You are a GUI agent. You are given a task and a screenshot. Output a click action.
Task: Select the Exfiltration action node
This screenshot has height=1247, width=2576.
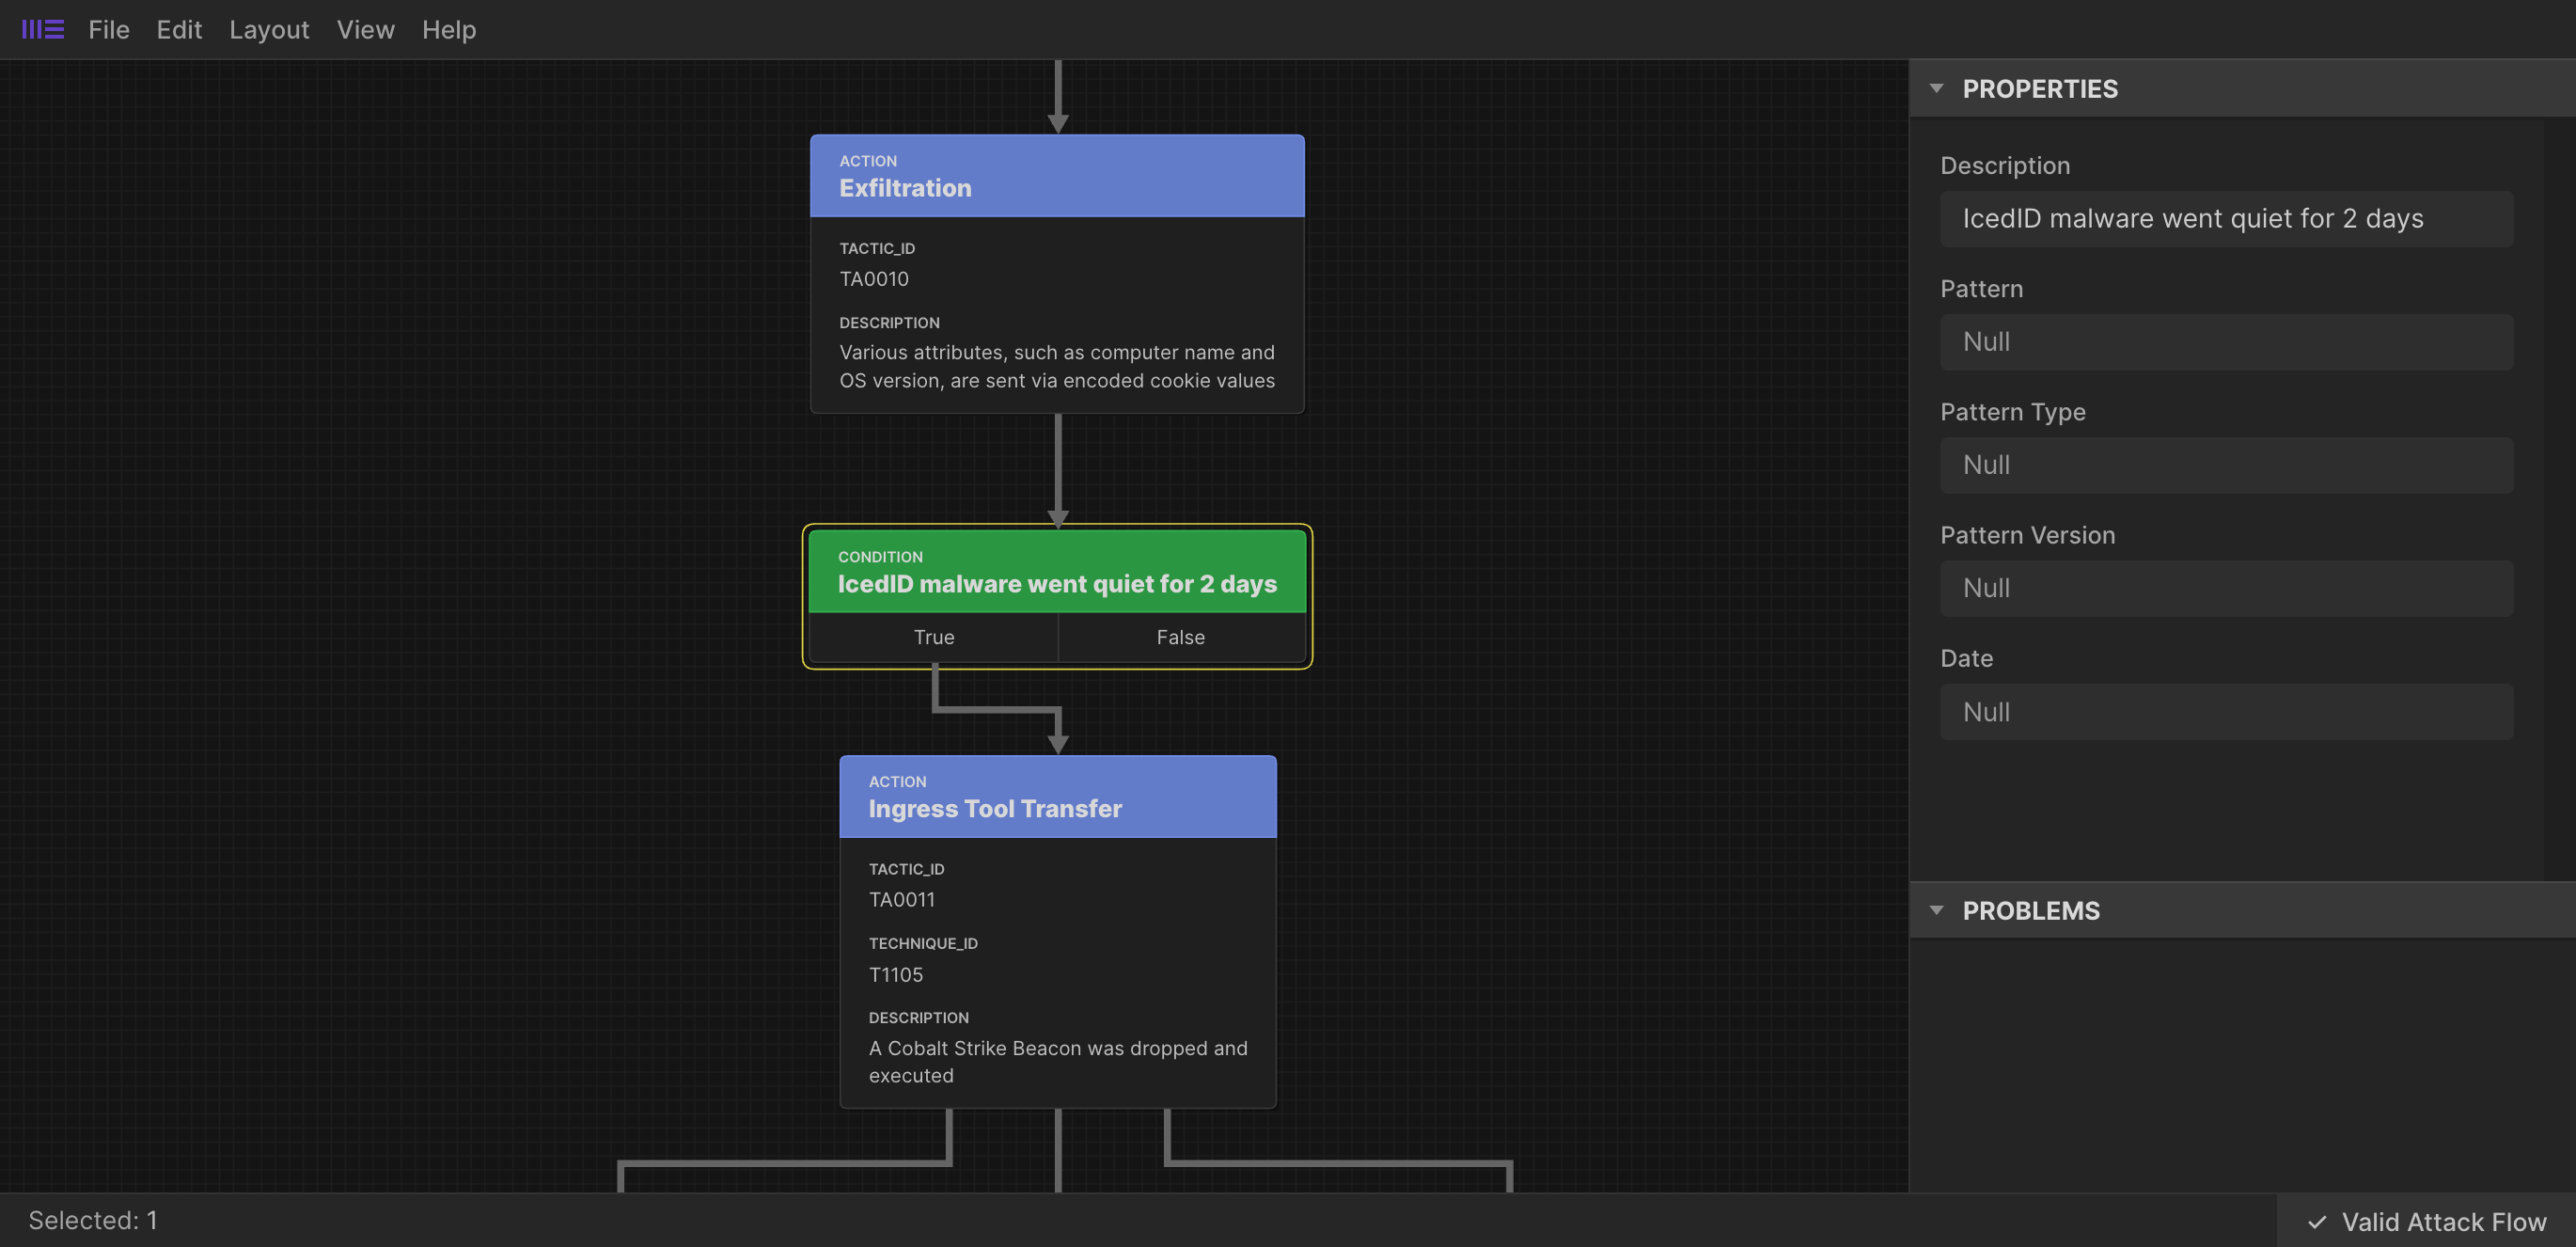click(1057, 176)
